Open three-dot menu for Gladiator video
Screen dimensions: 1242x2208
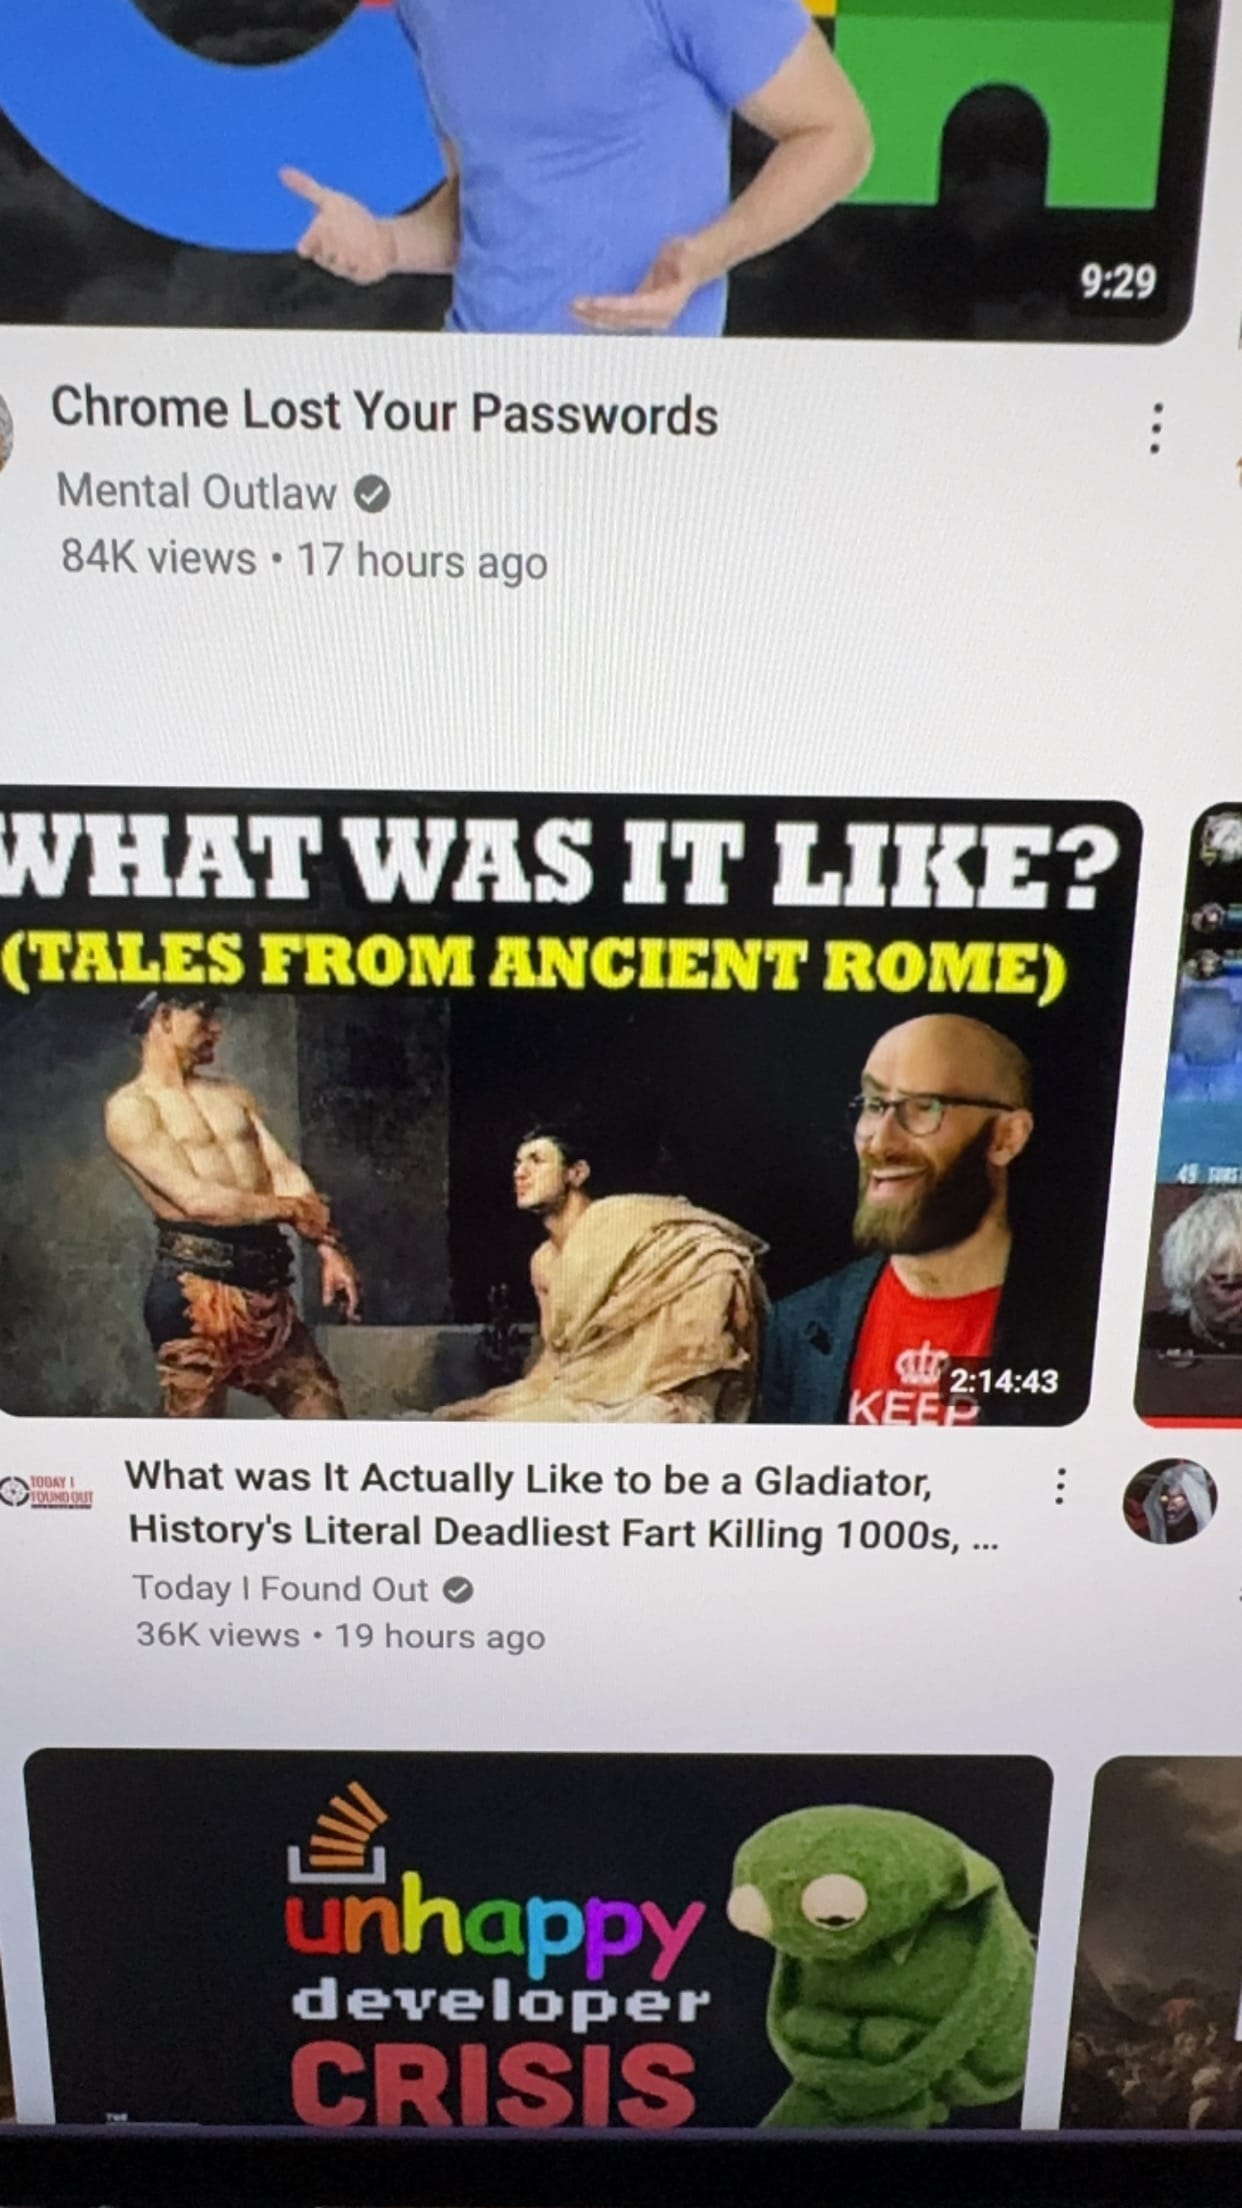coord(1060,1486)
